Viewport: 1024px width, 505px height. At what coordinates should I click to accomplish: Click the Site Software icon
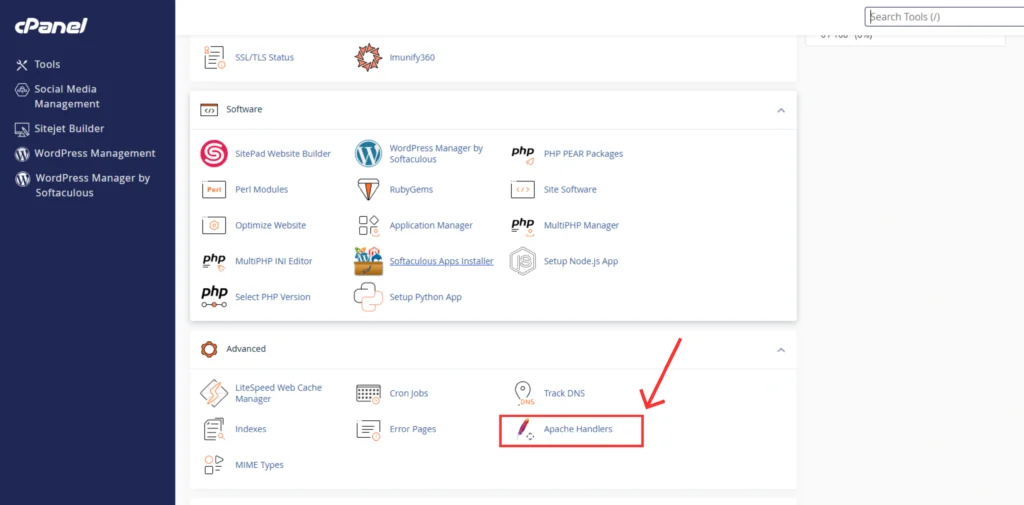(522, 189)
